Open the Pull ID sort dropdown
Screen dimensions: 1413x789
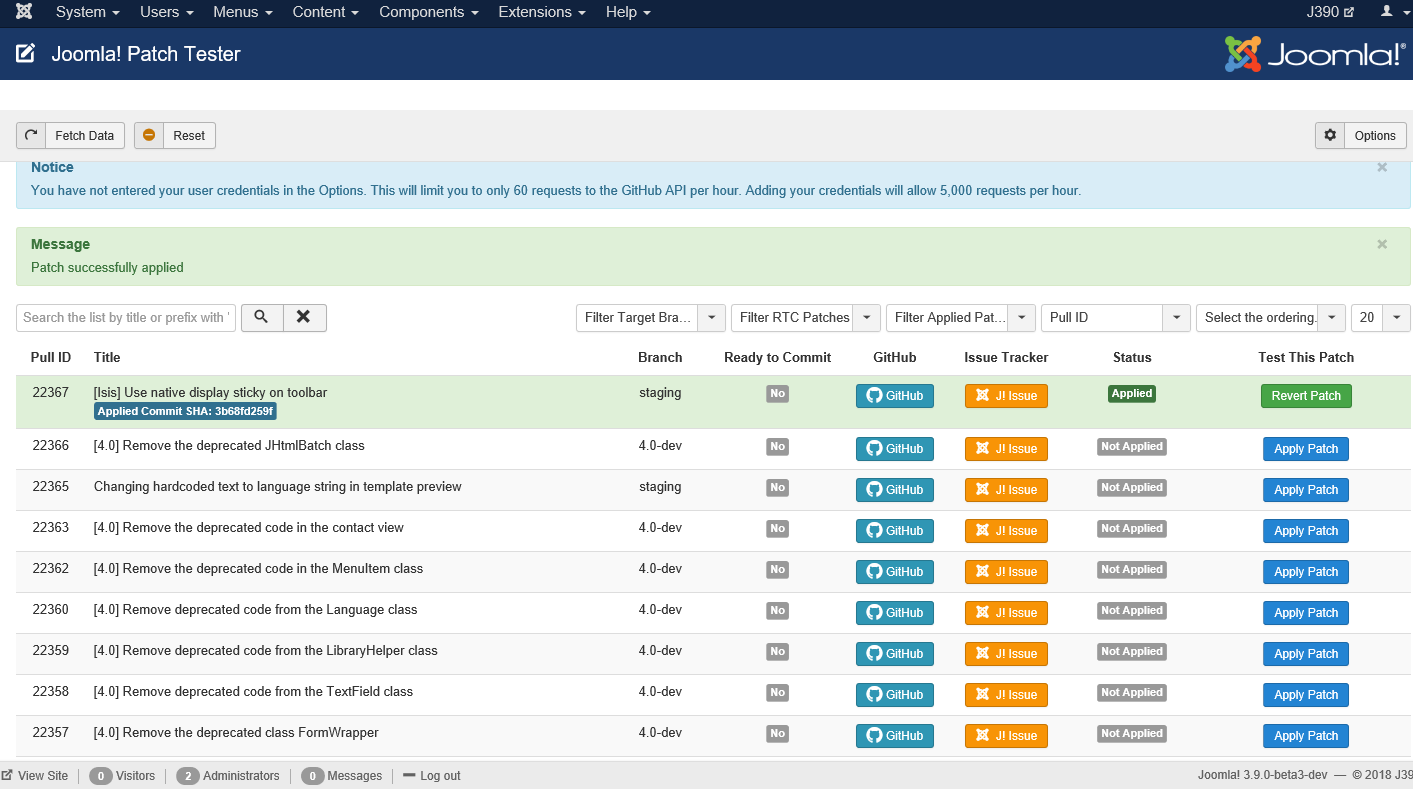[x=1116, y=317]
